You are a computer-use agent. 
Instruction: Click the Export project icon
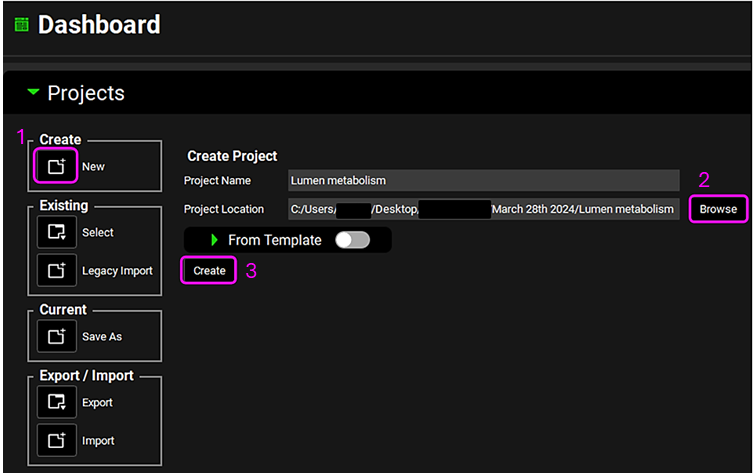pyautogui.click(x=56, y=402)
